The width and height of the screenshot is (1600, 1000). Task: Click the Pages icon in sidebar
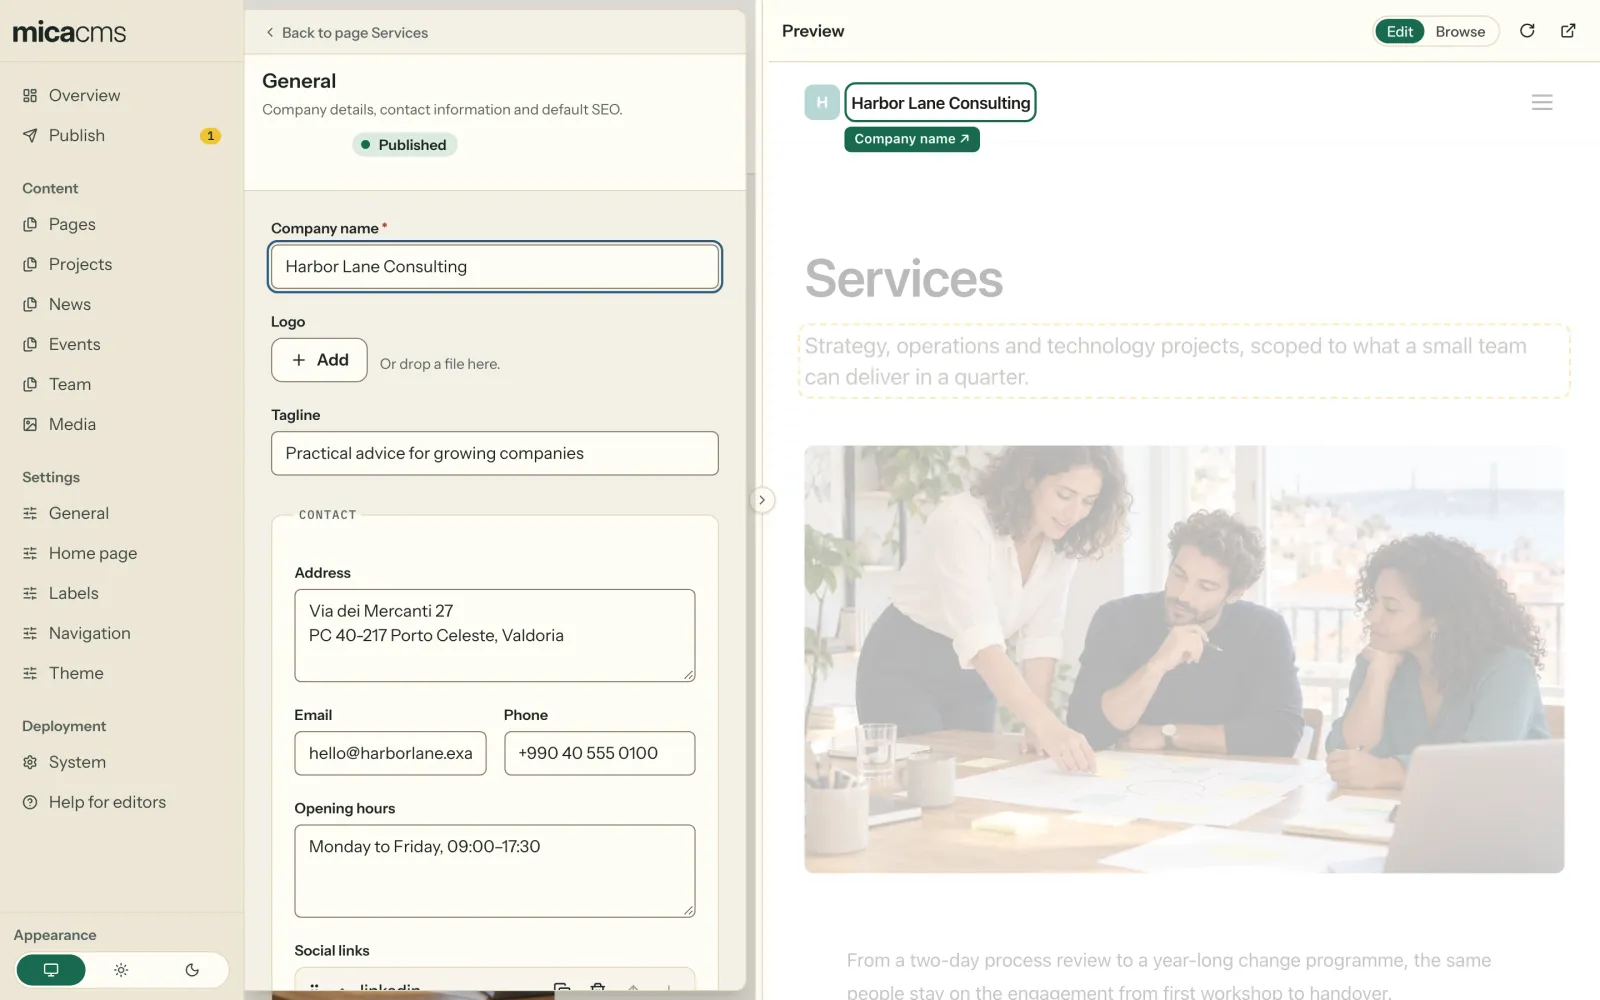30,224
